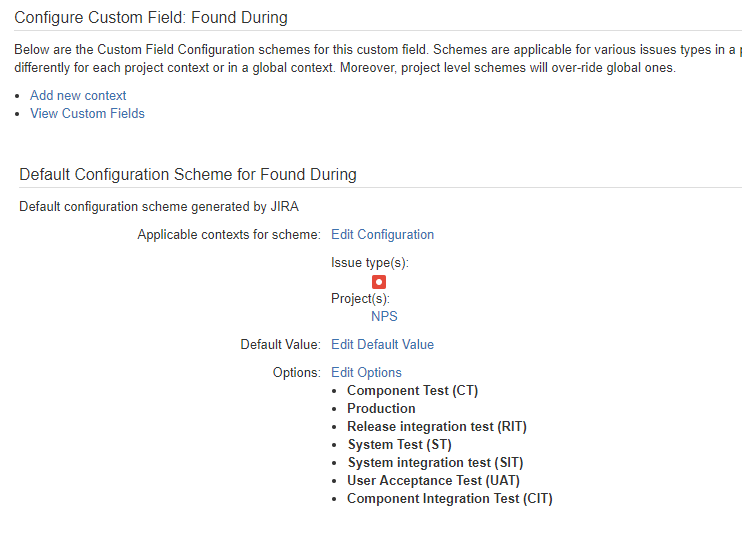Image resolution: width=742 pixels, height=548 pixels.
Task: Click Release integration test (RIT) option
Action: pyautogui.click(x=437, y=427)
